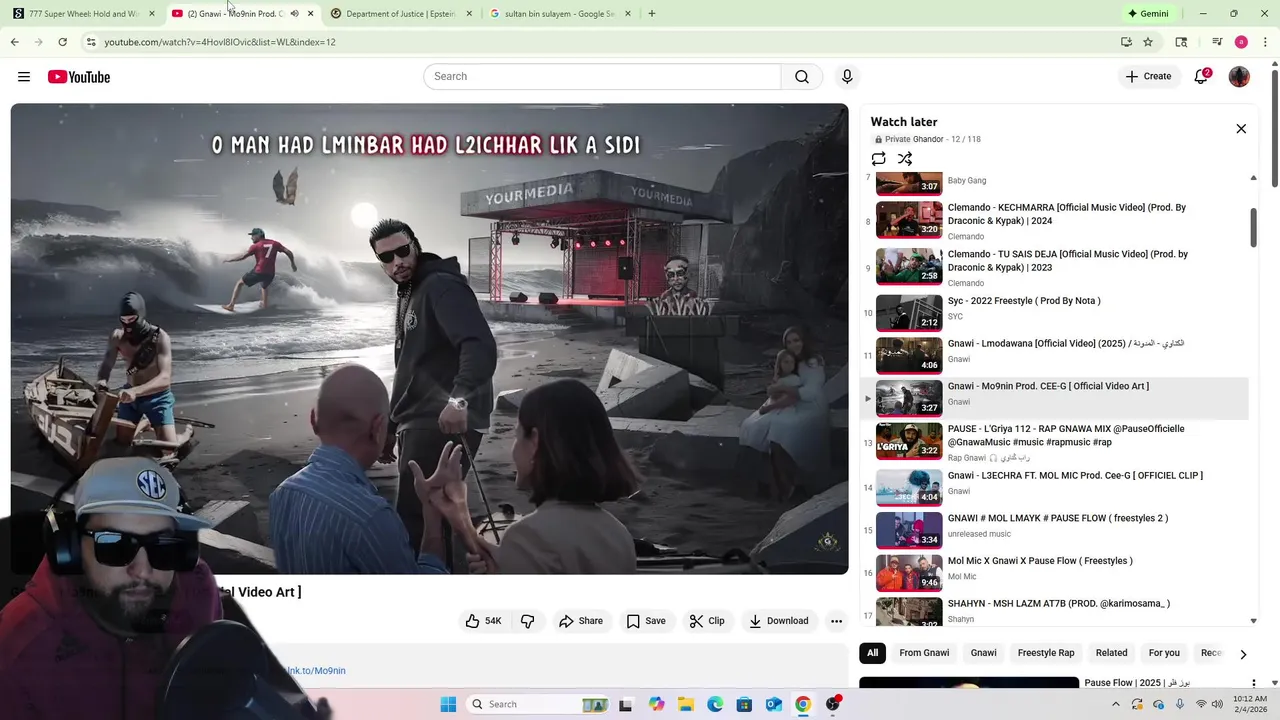Click the Chrome address bar URL

click(x=220, y=42)
